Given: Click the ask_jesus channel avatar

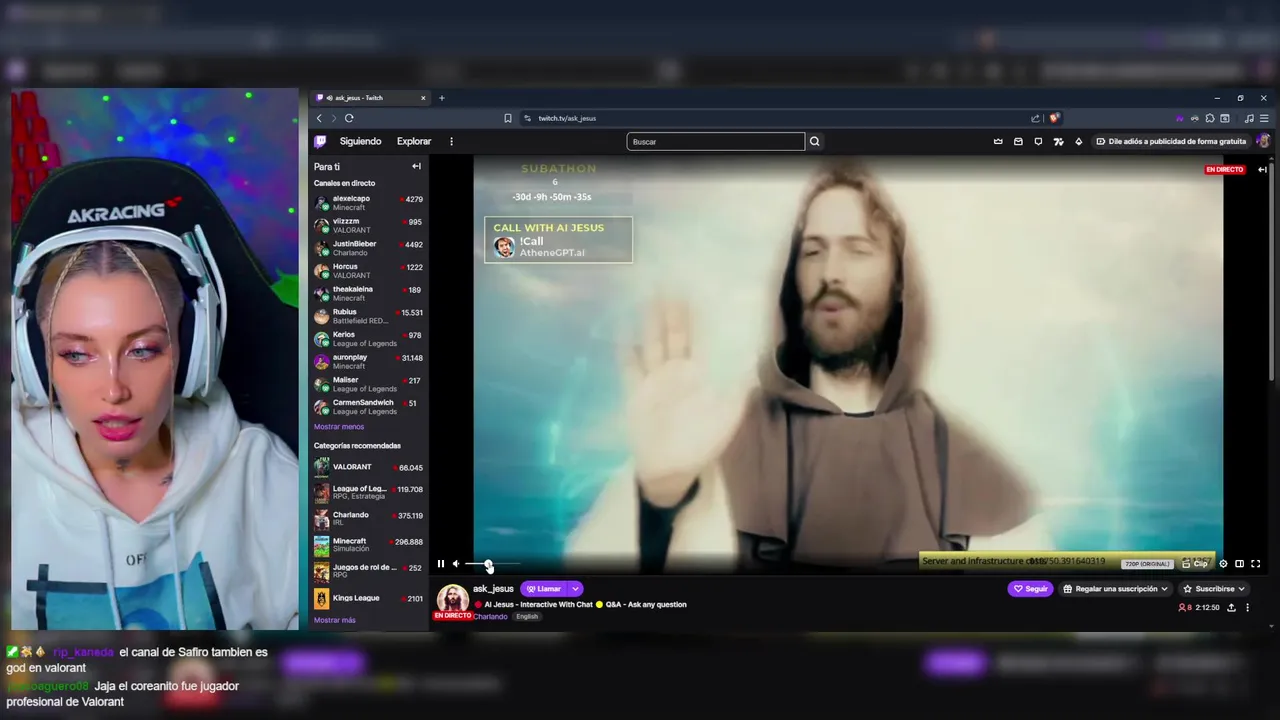Looking at the screenshot, I should point(452,599).
